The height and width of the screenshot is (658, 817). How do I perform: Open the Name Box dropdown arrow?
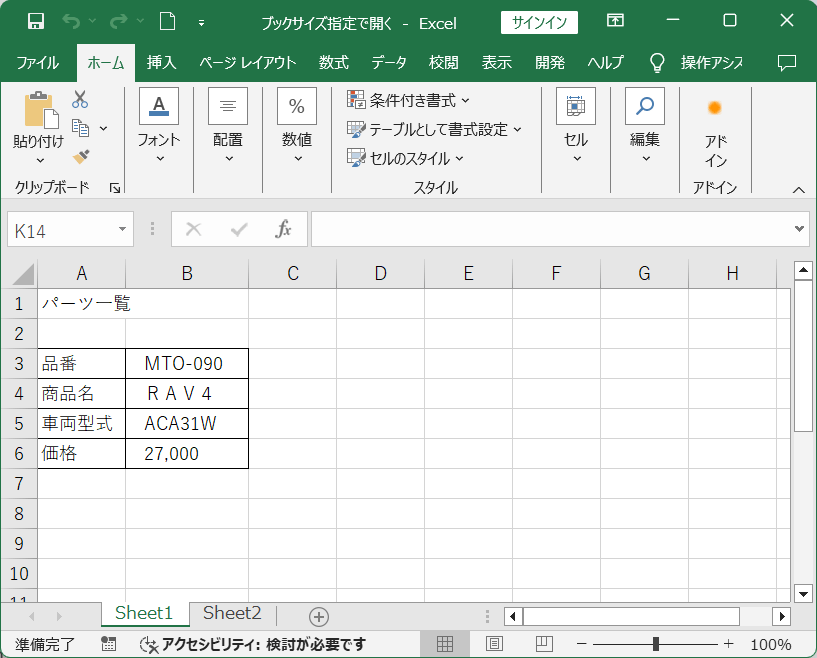(122, 229)
